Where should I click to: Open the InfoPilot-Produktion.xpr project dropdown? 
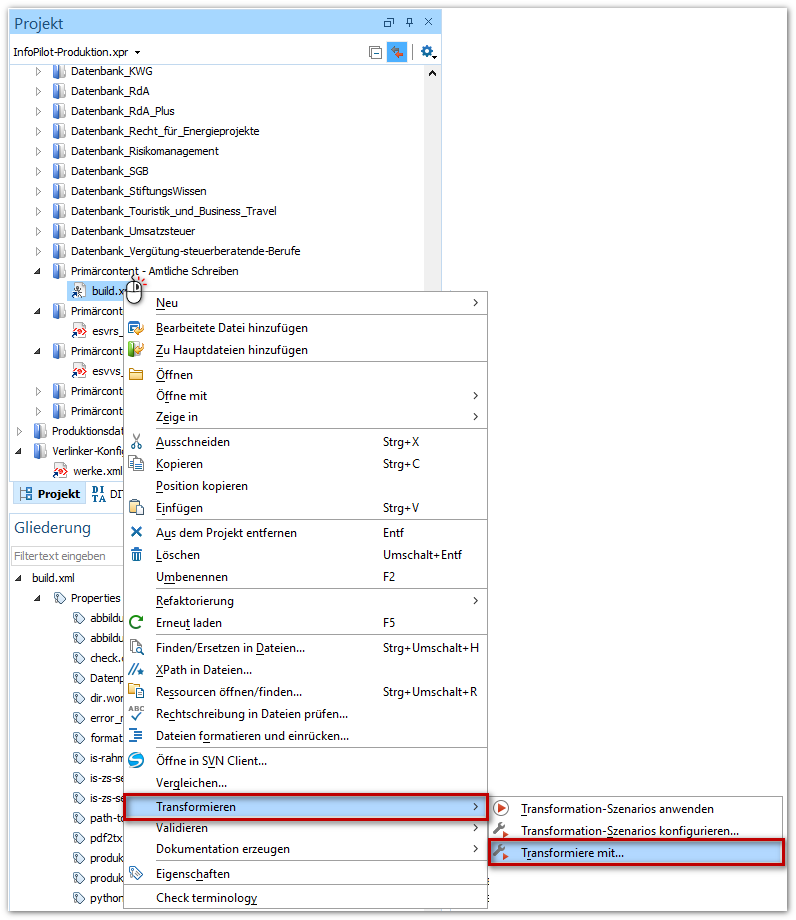137,52
